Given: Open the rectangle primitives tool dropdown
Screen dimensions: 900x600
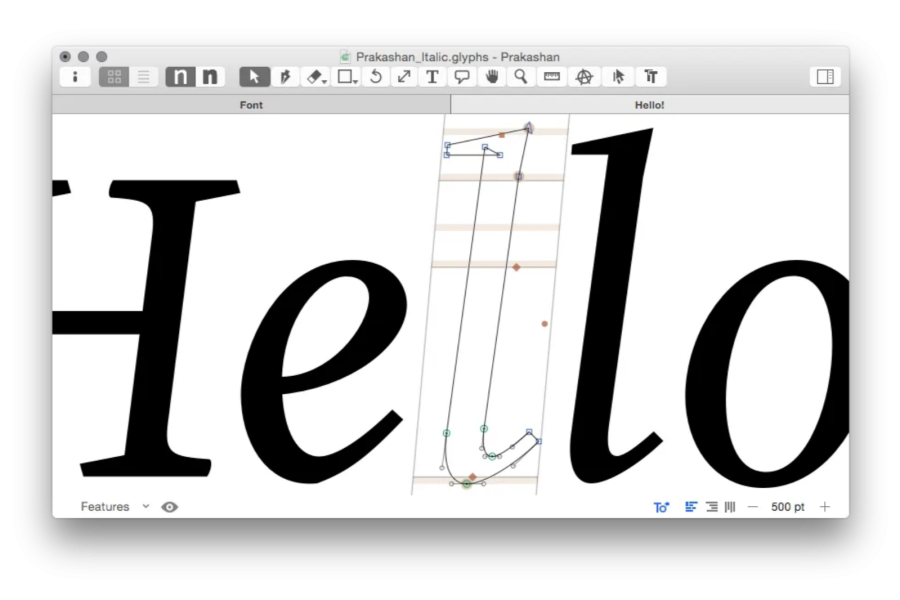Looking at the screenshot, I should pyautogui.click(x=347, y=77).
